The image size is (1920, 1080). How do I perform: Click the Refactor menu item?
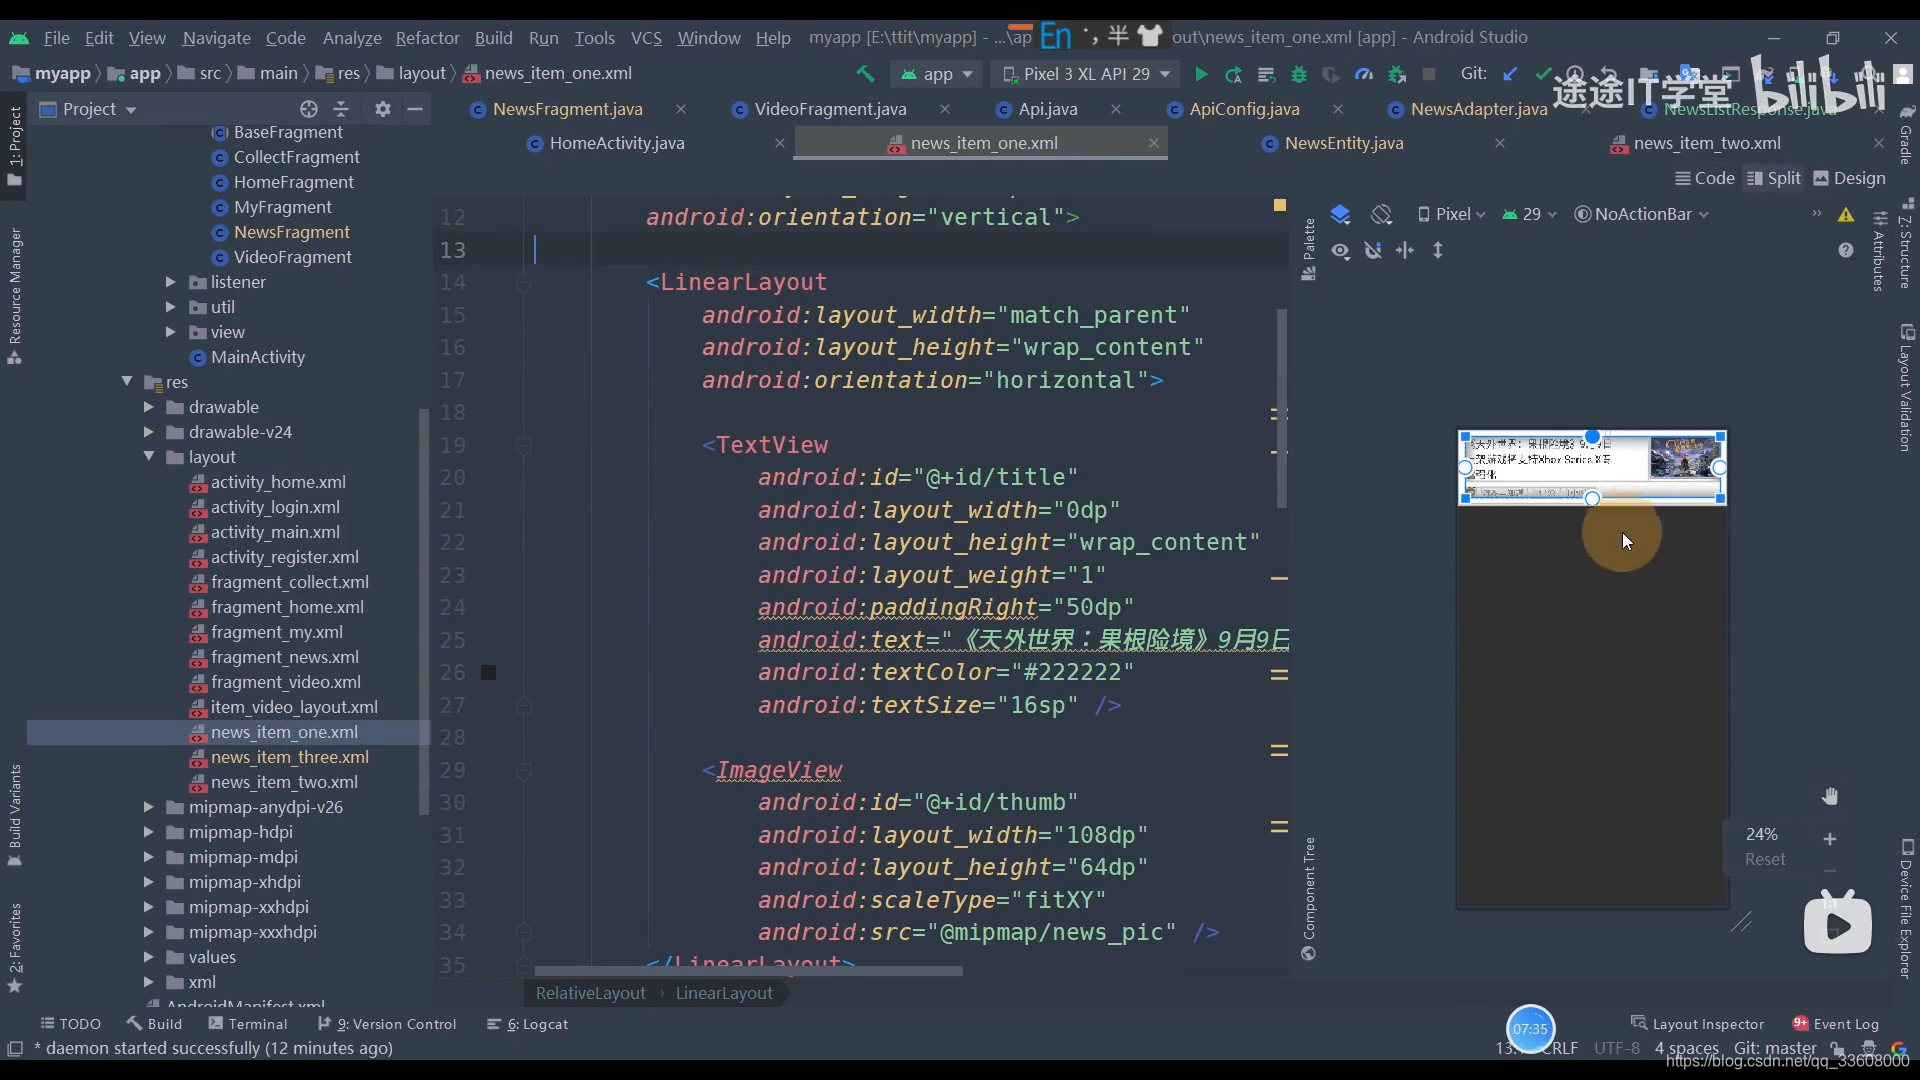click(427, 36)
